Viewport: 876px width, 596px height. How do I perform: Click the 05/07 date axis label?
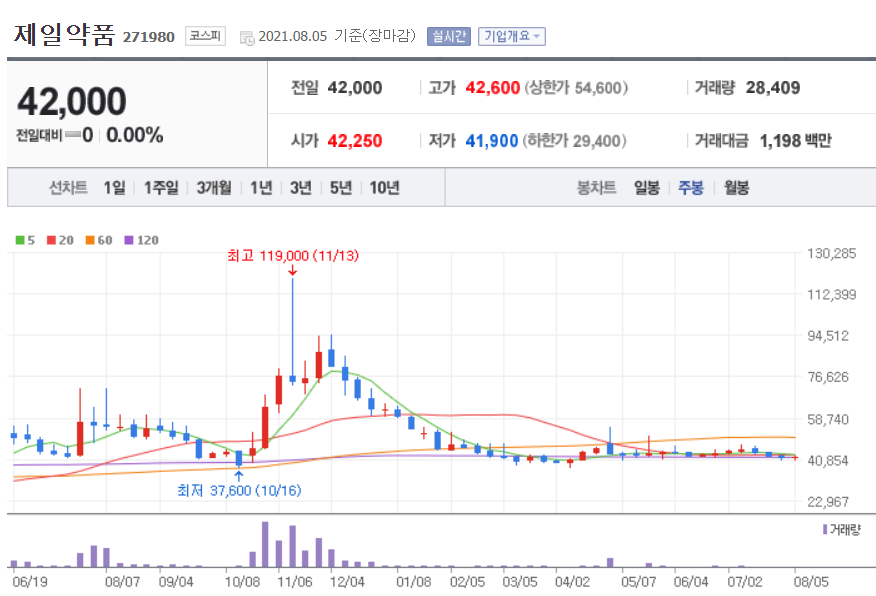click(x=639, y=582)
